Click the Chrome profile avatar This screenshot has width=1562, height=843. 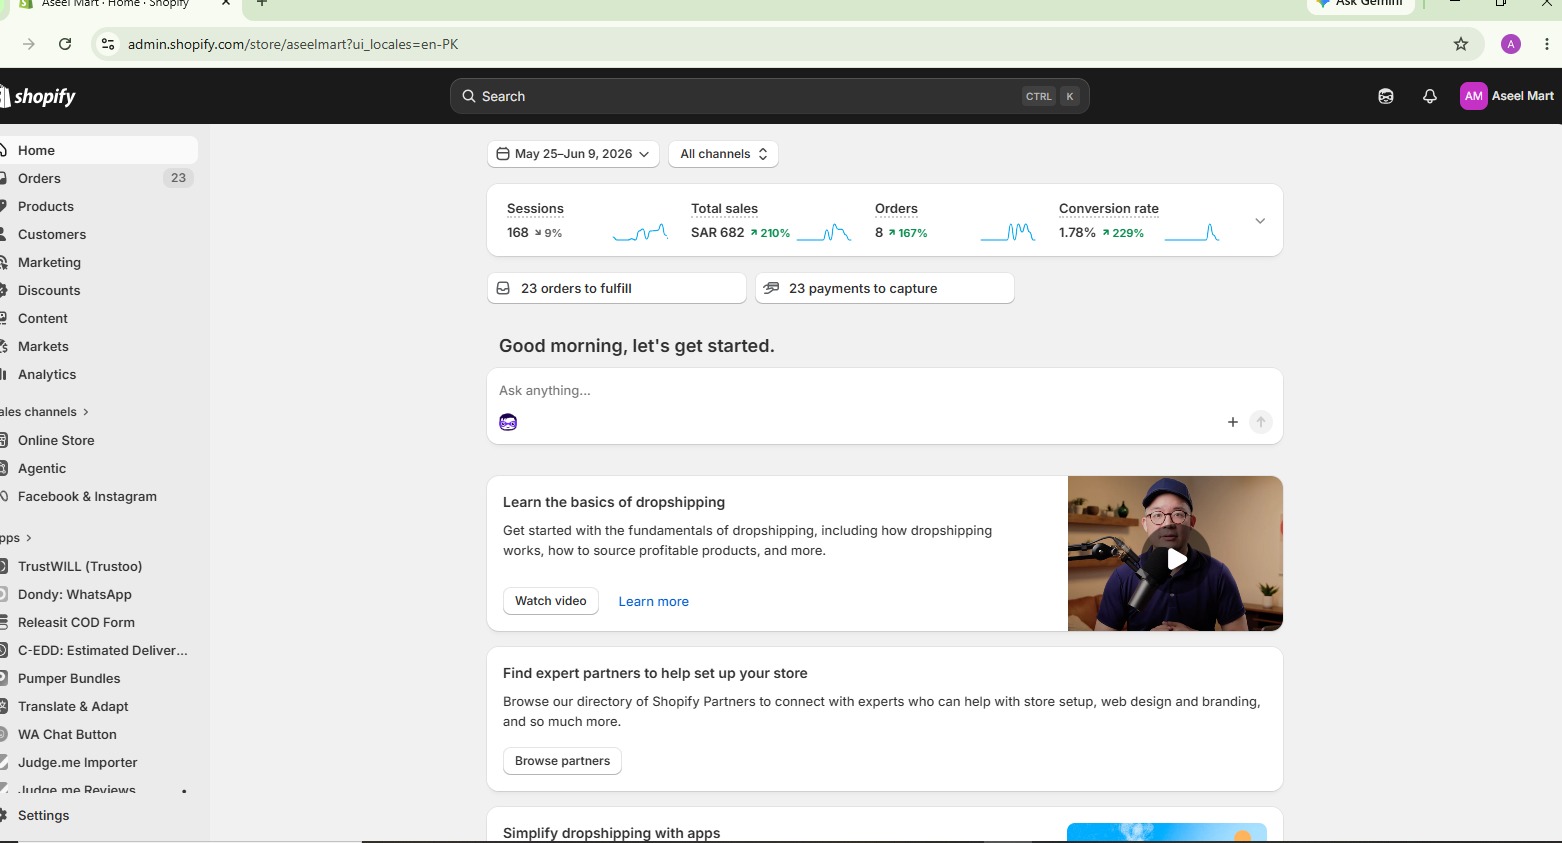[x=1511, y=44]
